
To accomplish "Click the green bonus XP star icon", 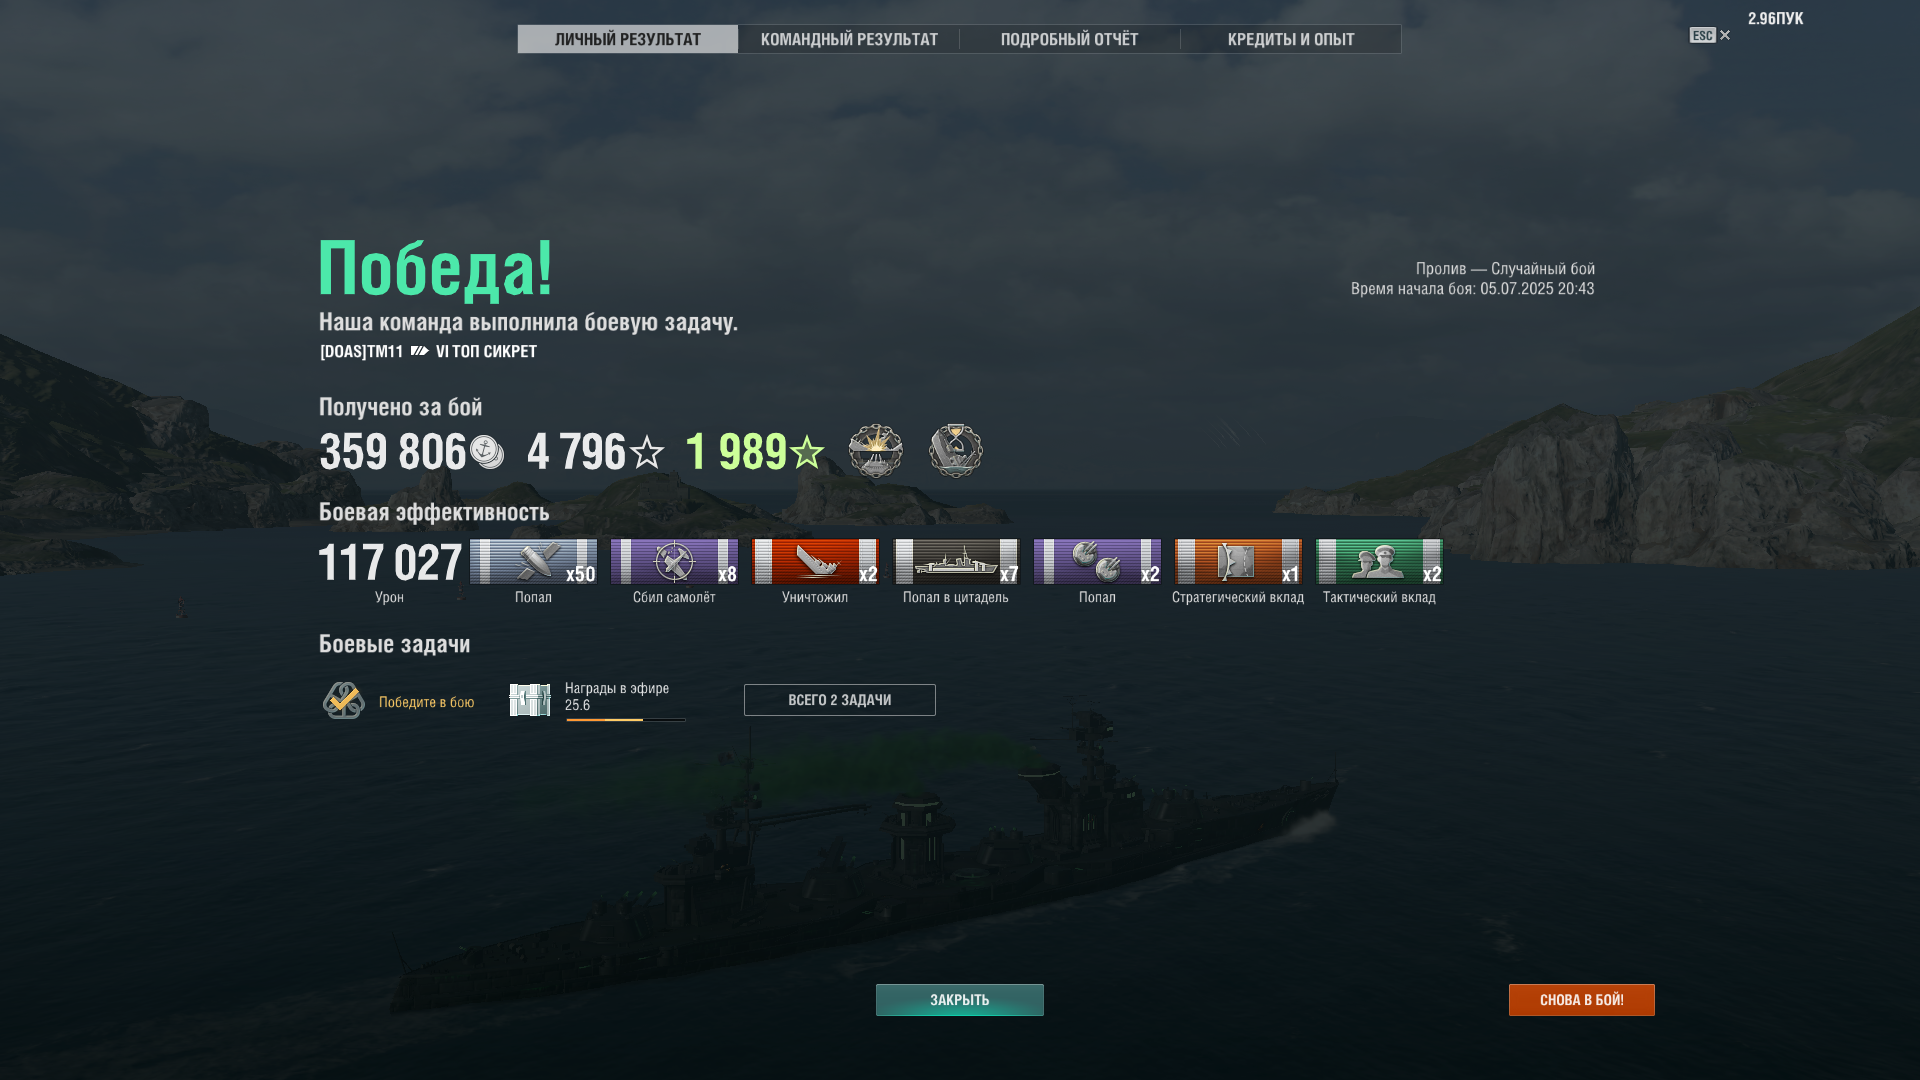I will pos(807,453).
